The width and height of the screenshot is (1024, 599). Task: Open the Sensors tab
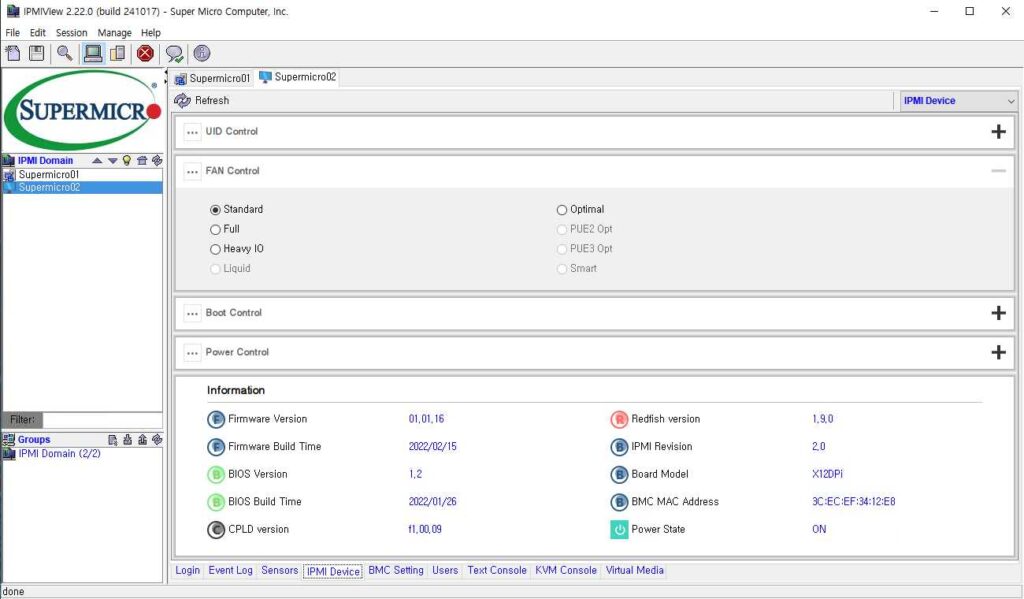[x=280, y=570]
